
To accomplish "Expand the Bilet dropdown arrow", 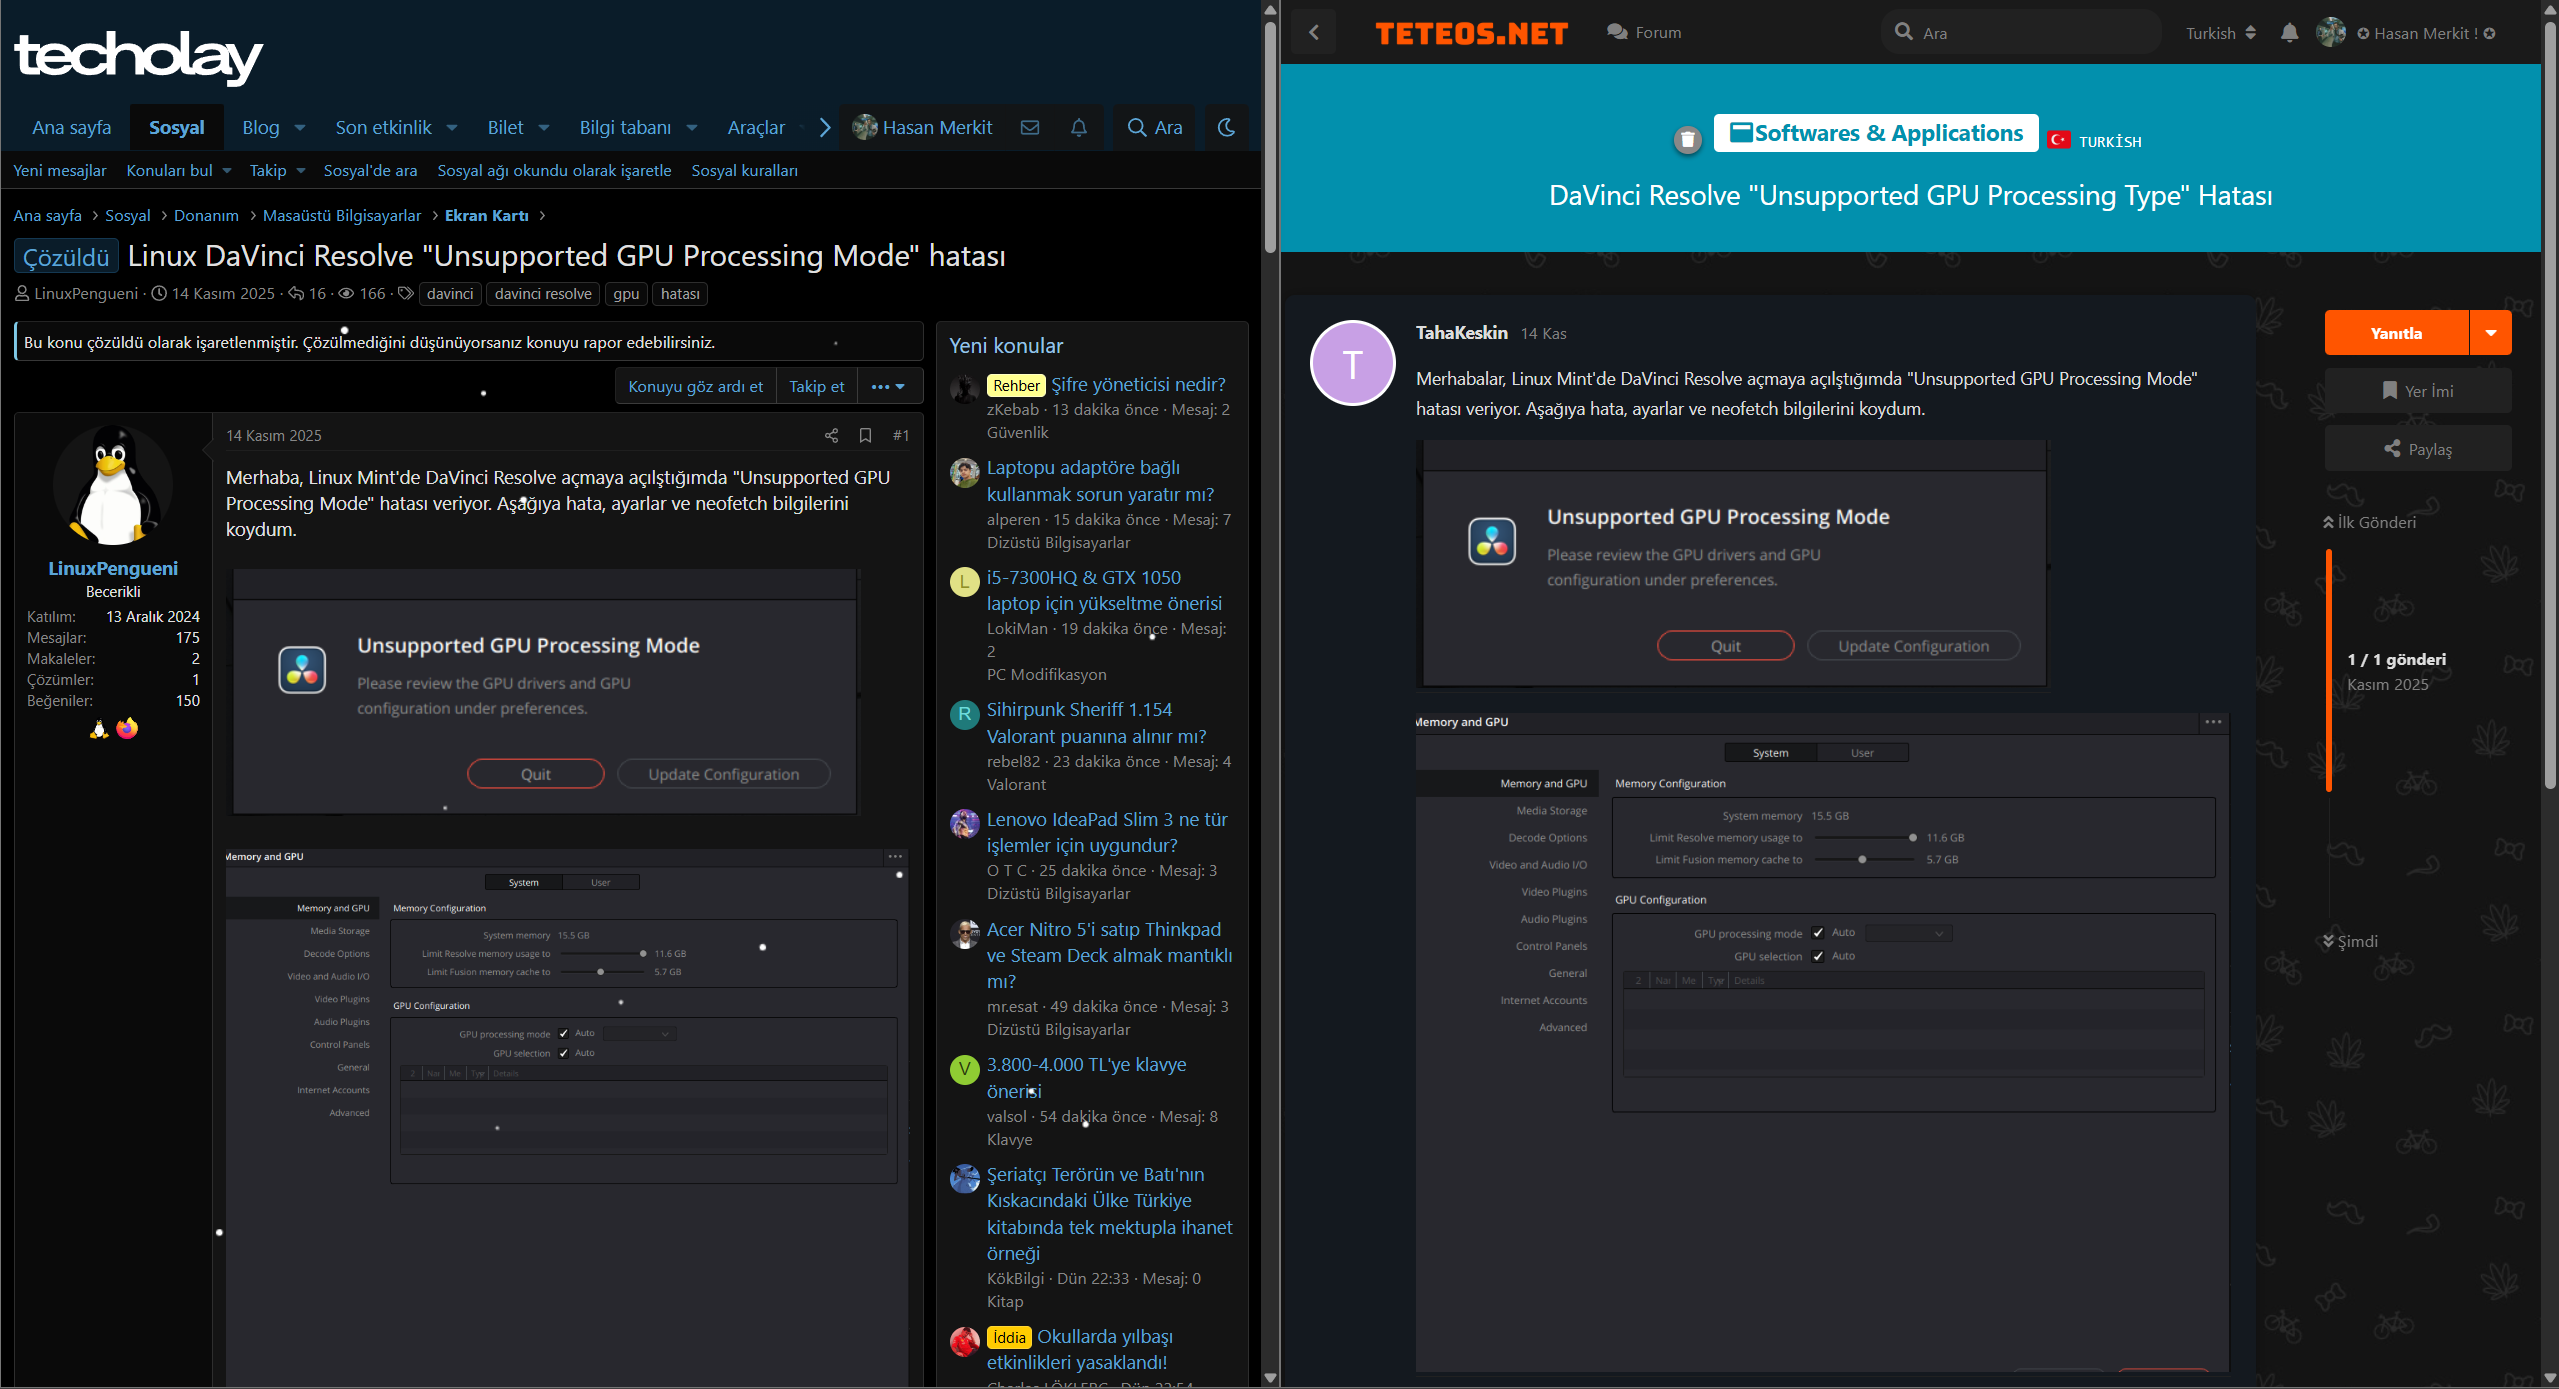I will [544, 128].
